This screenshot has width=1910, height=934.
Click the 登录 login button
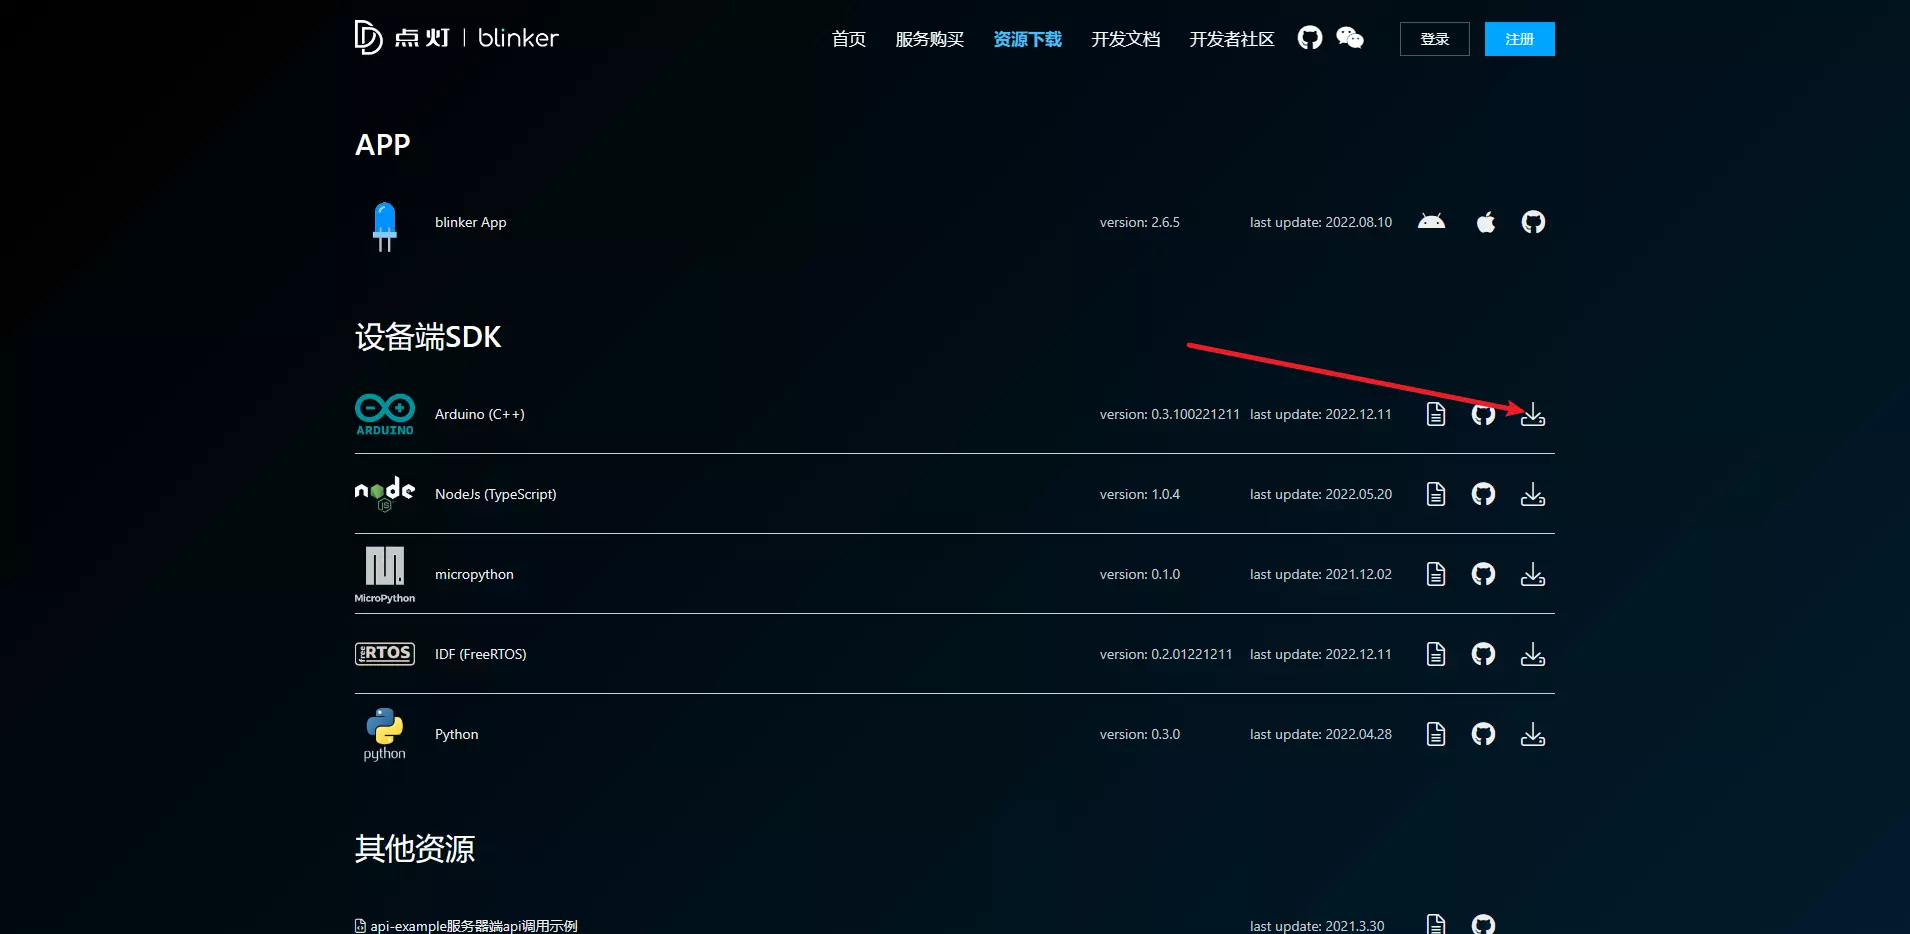pyautogui.click(x=1435, y=39)
